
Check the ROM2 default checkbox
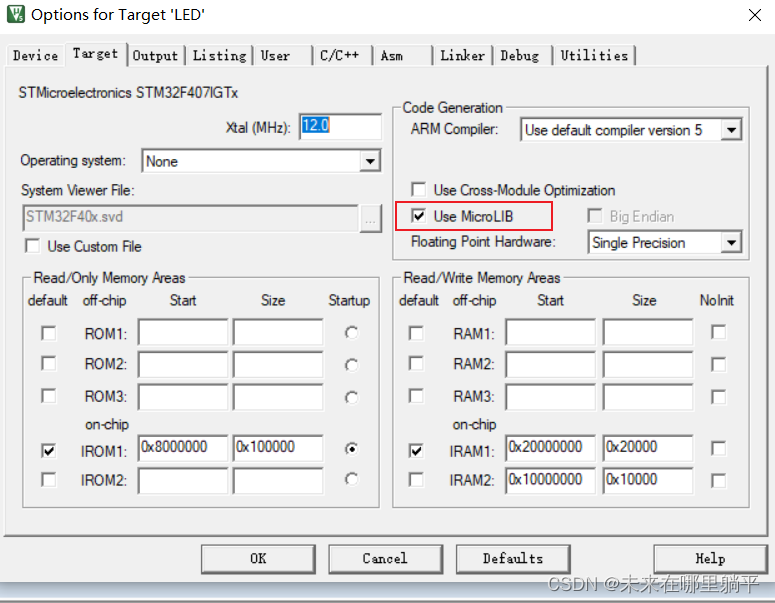tap(48, 364)
